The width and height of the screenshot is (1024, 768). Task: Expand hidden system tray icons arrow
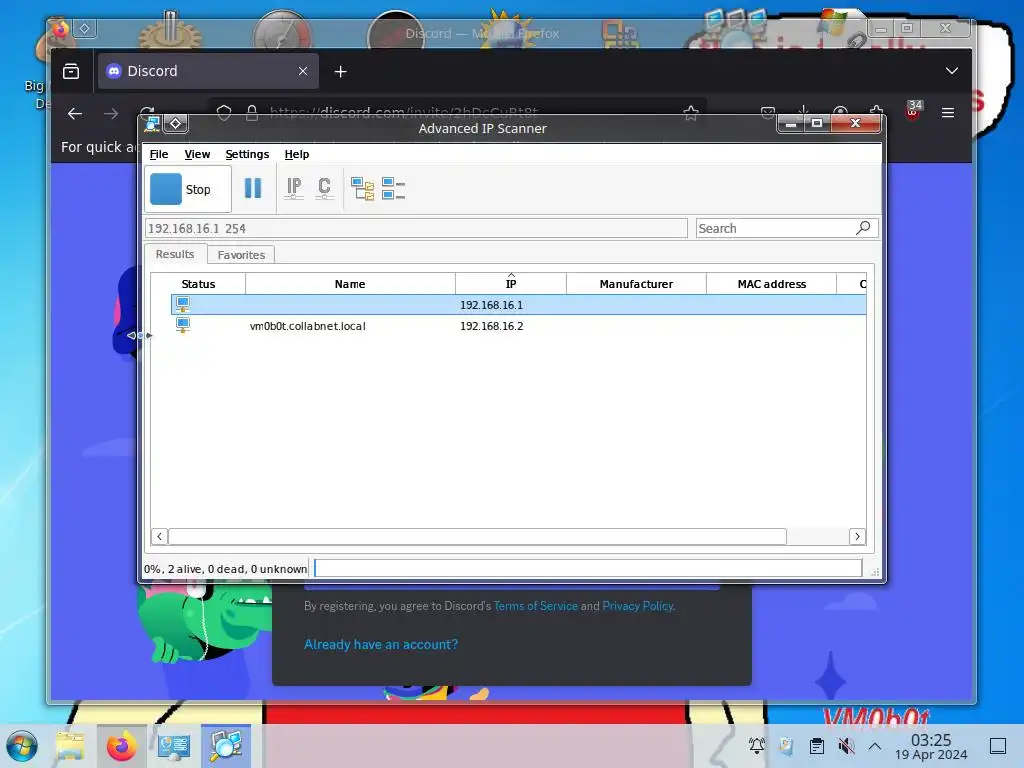(875, 746)
